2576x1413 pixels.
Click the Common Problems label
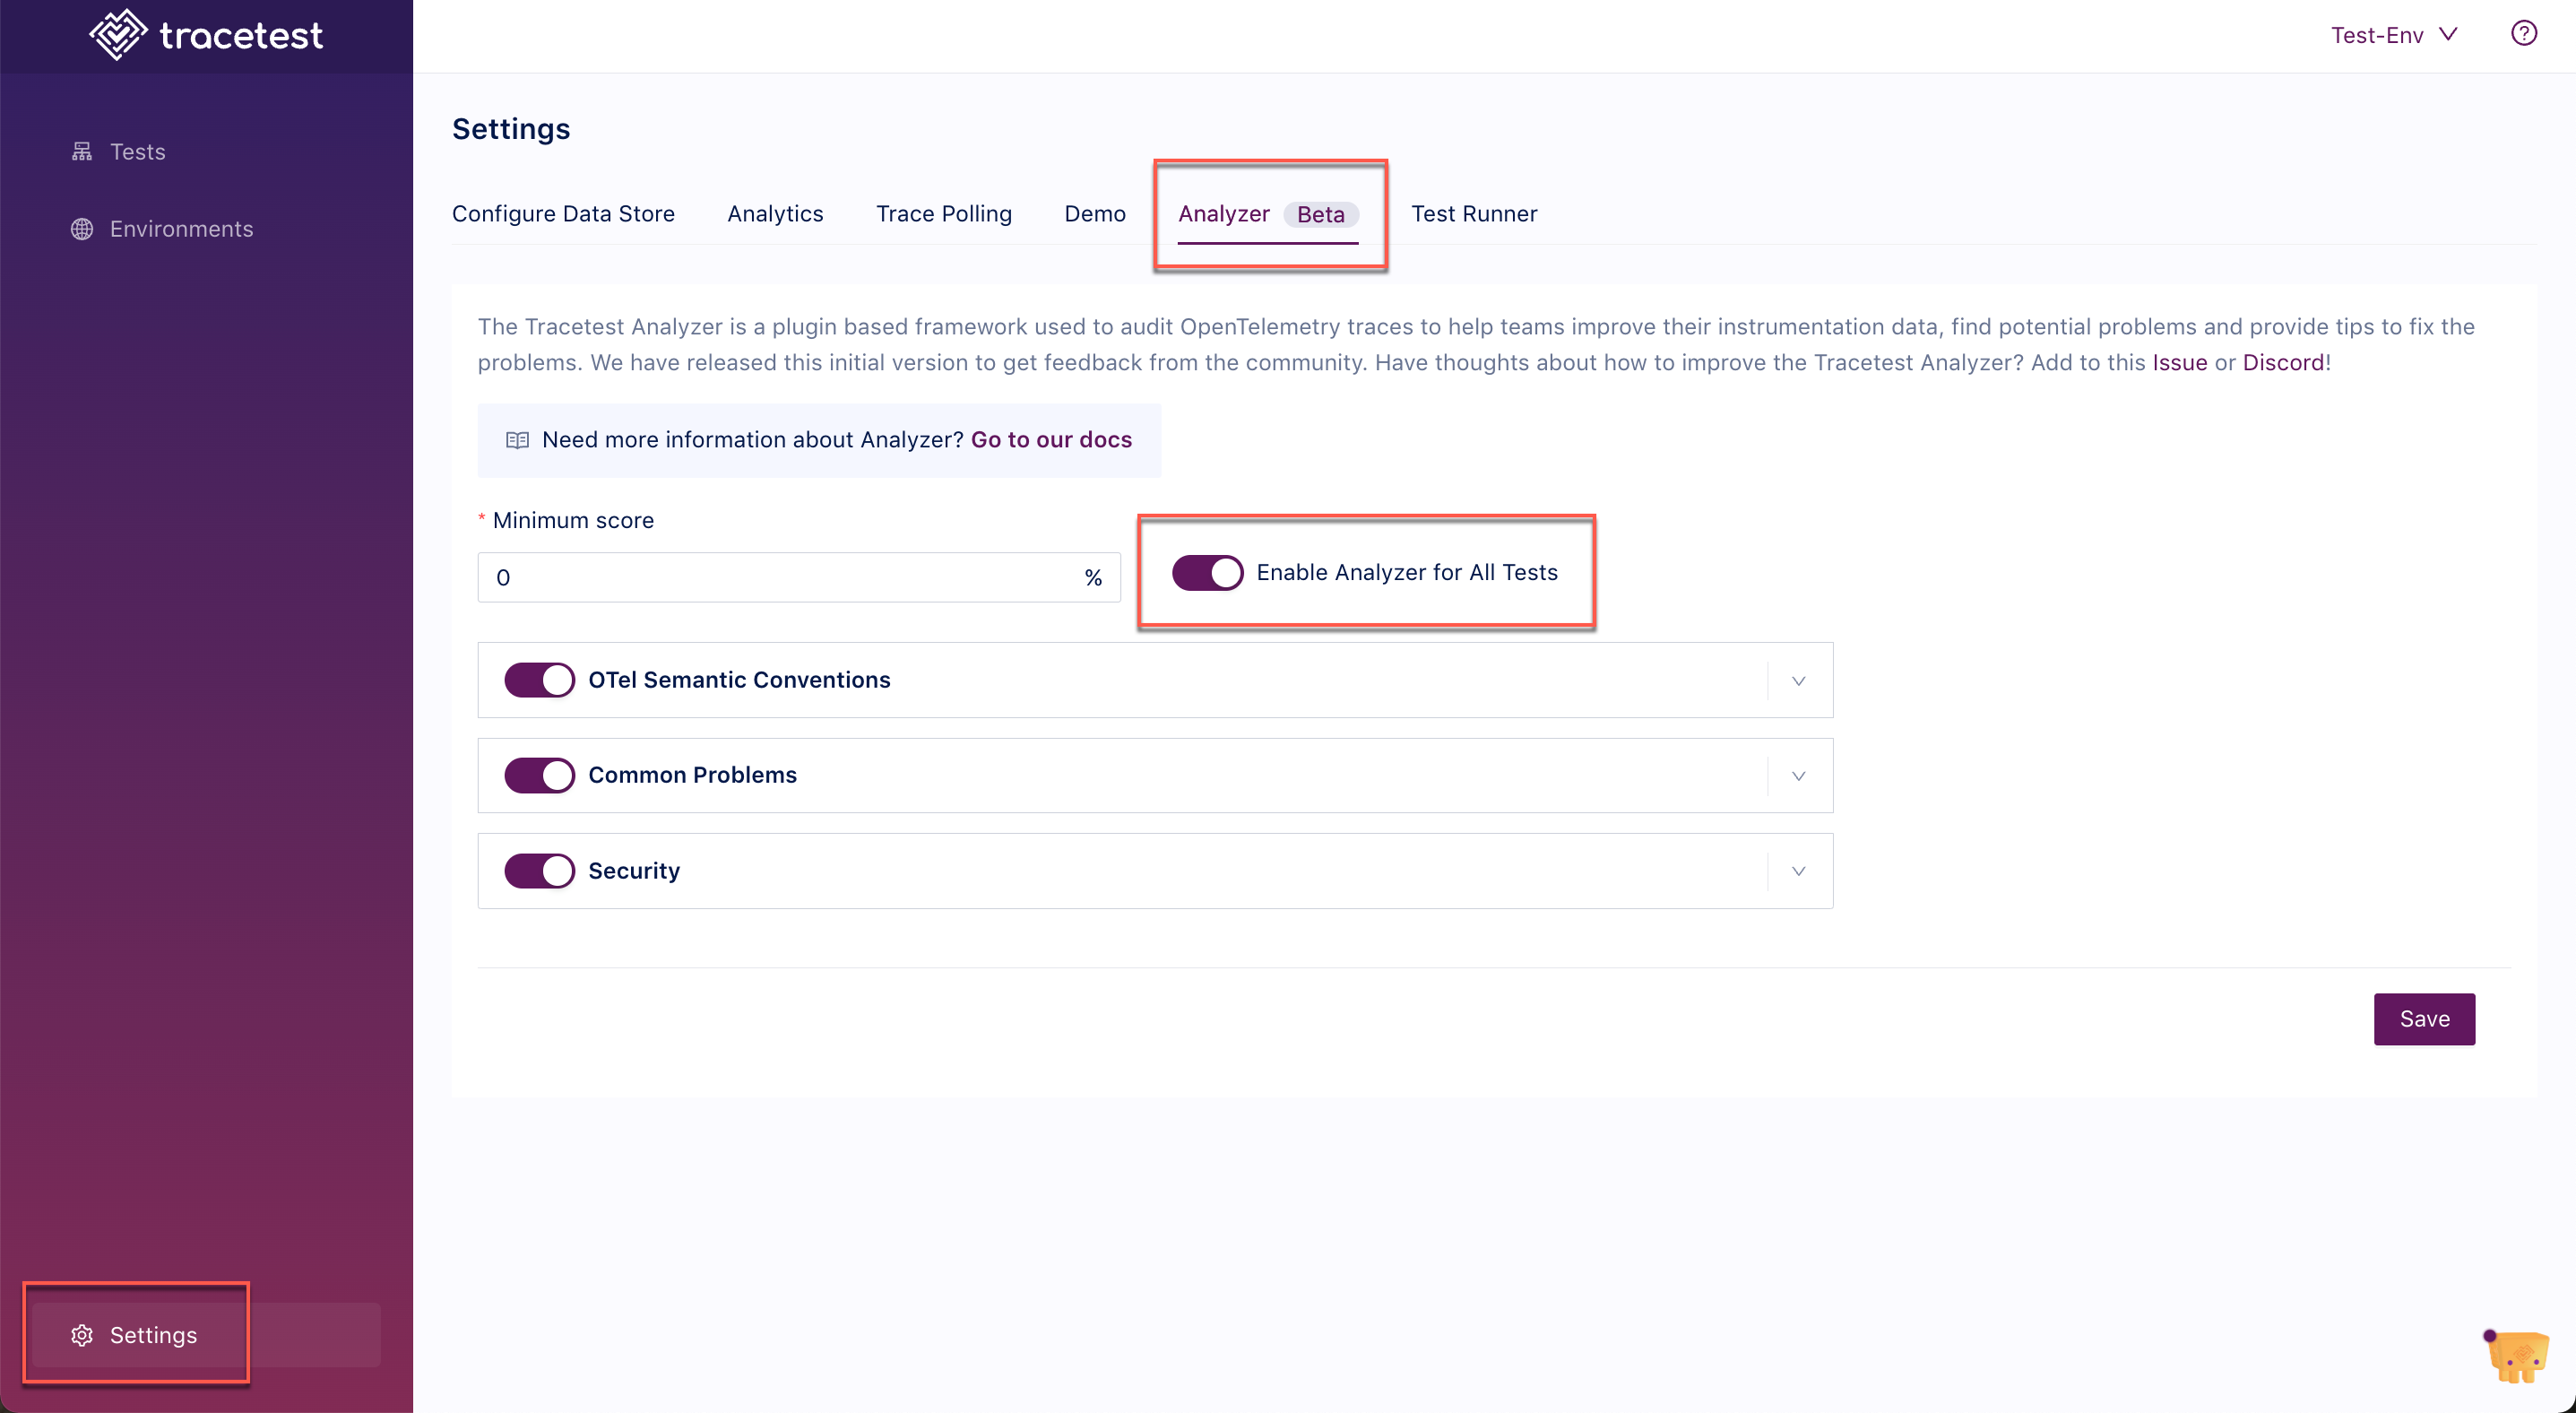pos(692,775)
